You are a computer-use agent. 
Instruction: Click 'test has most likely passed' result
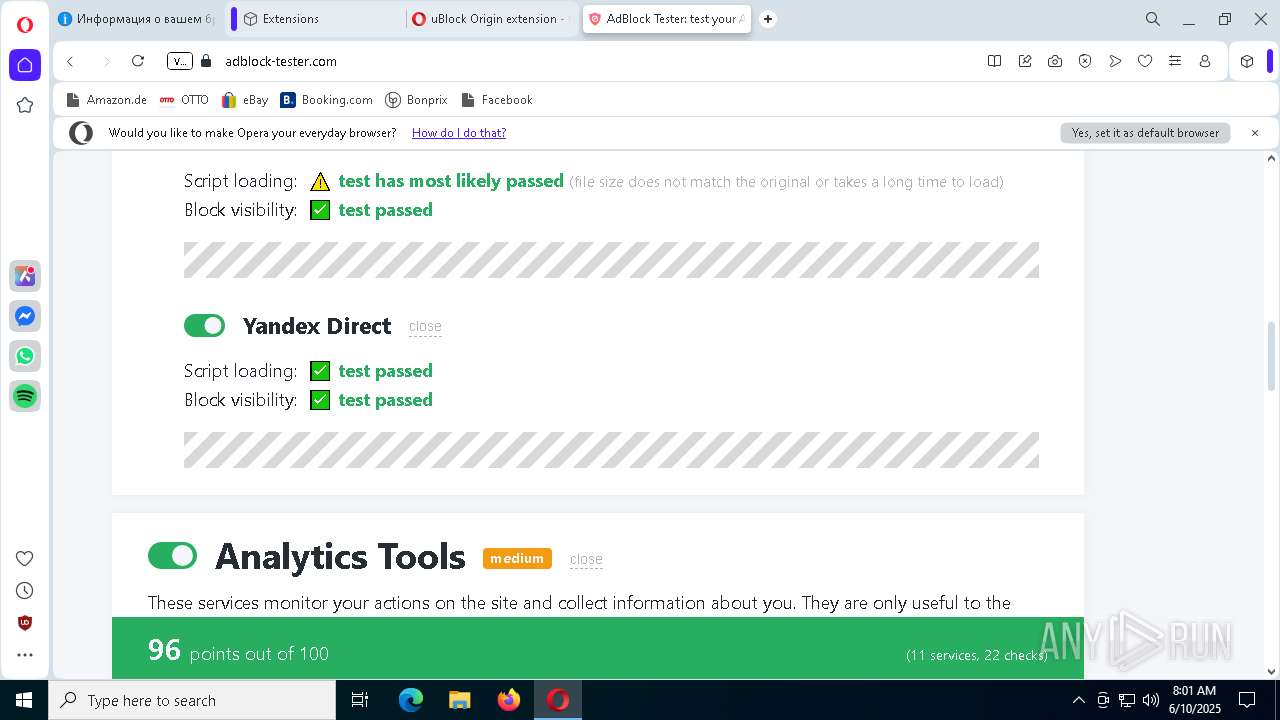(x=451, y=181)
